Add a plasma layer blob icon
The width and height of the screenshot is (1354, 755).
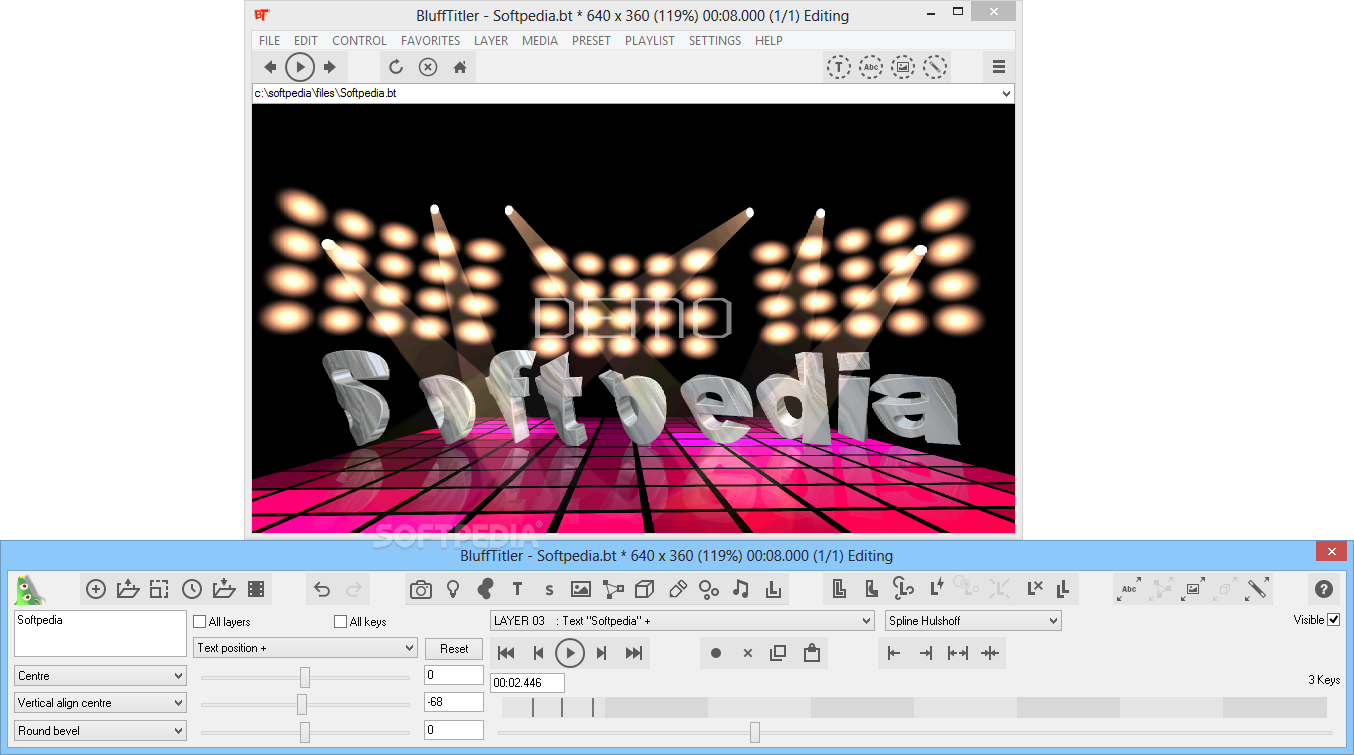tap(485, 589)
